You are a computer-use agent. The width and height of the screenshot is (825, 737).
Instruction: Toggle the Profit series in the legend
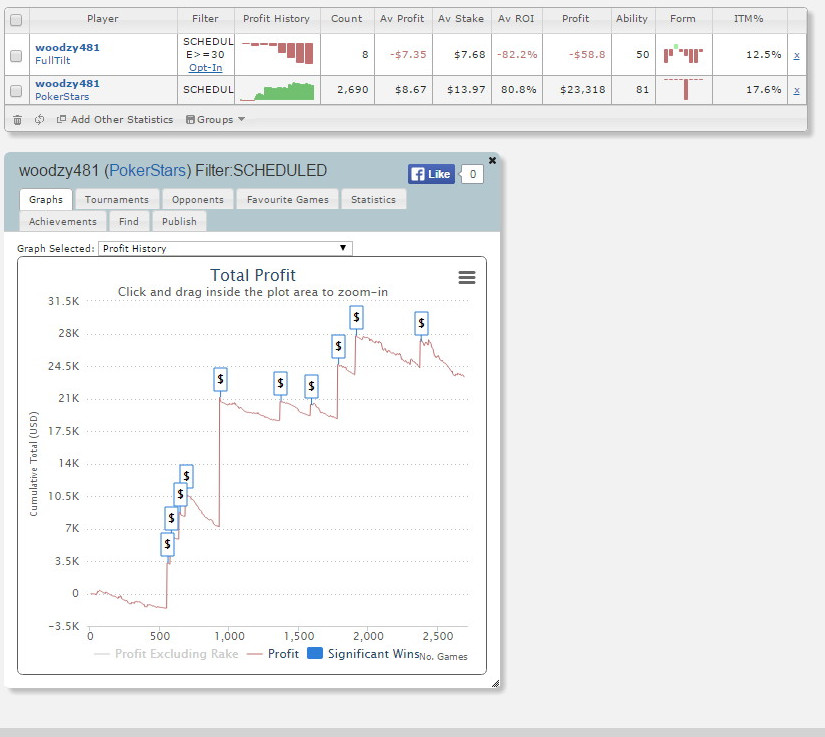[x=273, y=654]
